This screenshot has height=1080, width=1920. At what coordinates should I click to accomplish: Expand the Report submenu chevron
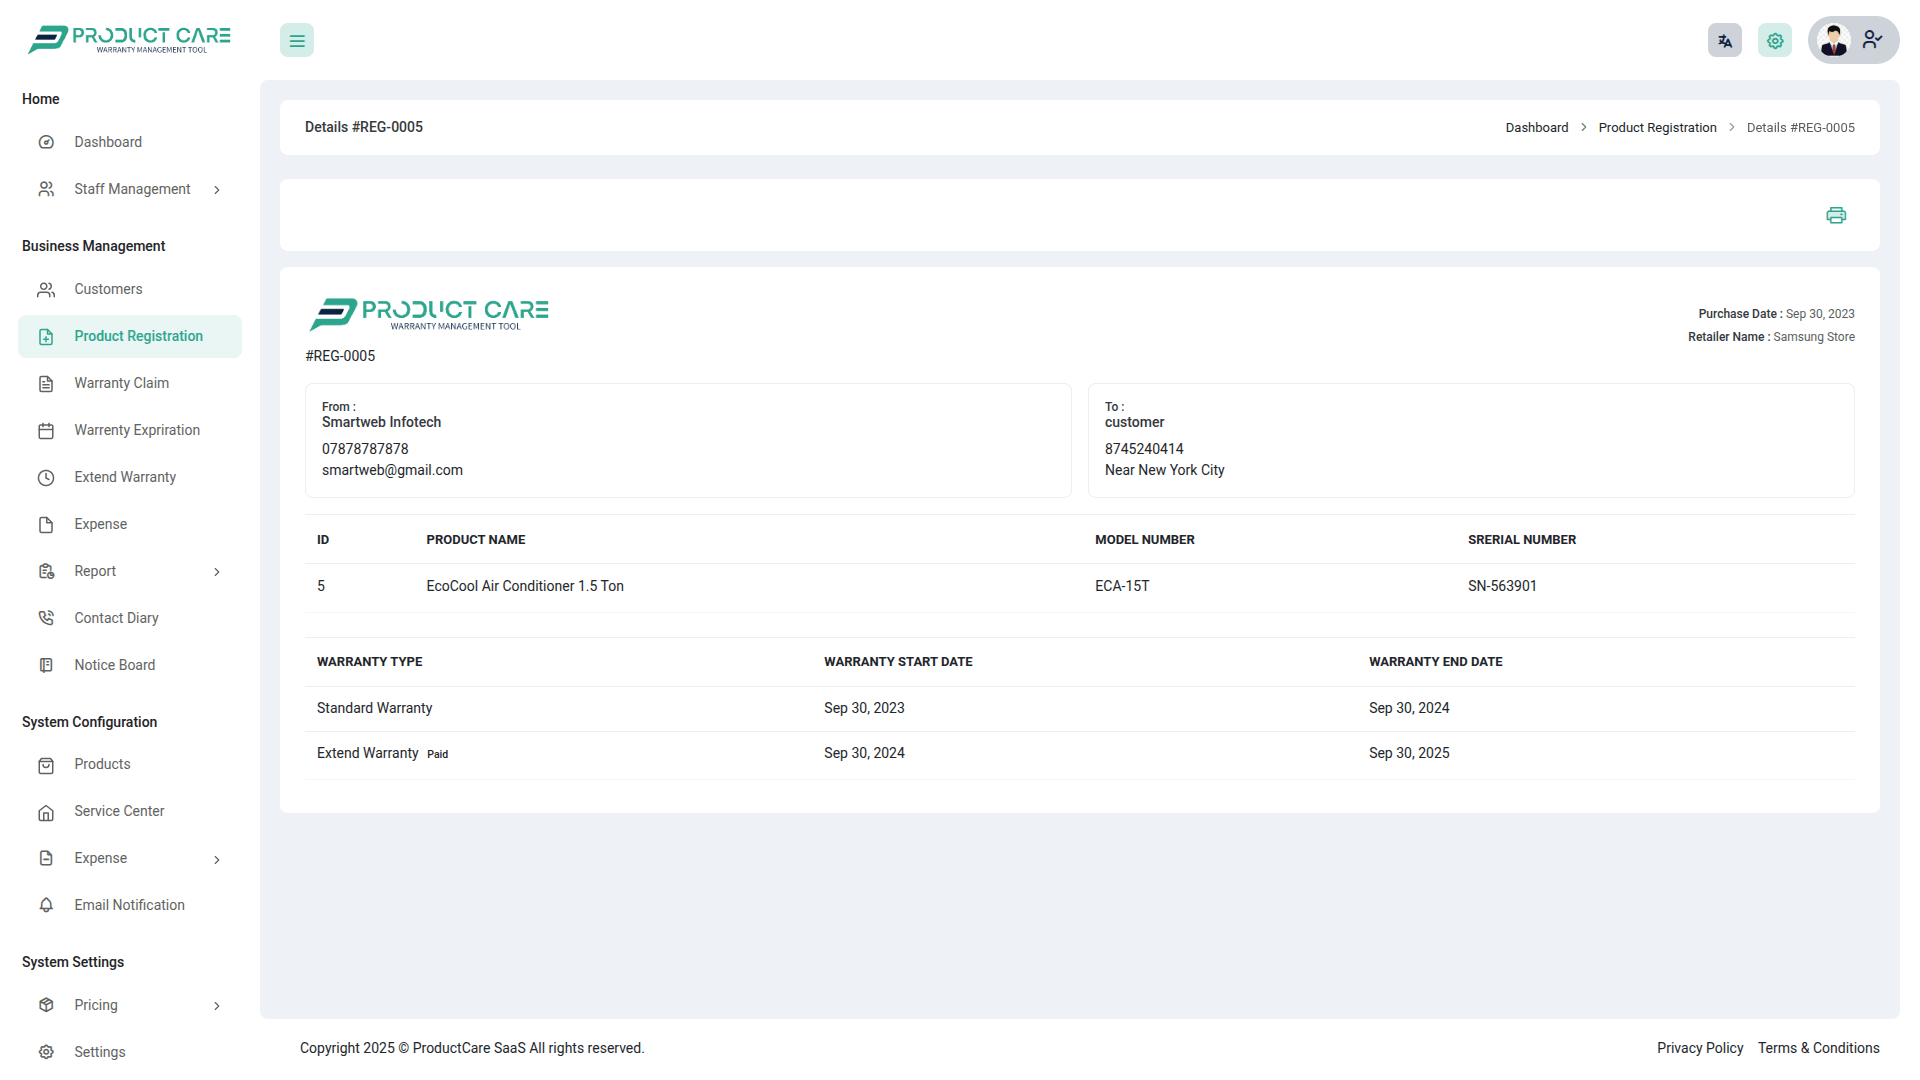point(216,572)
